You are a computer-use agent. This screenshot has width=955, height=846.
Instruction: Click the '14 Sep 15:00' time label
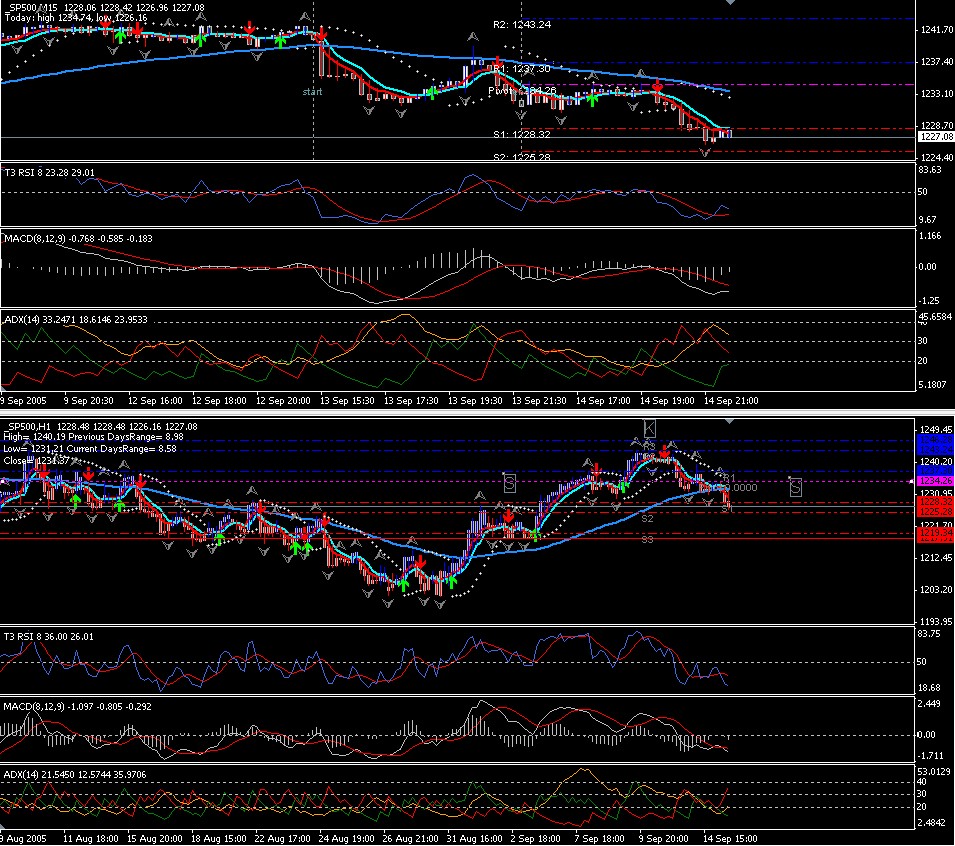[x=730, y=839]
